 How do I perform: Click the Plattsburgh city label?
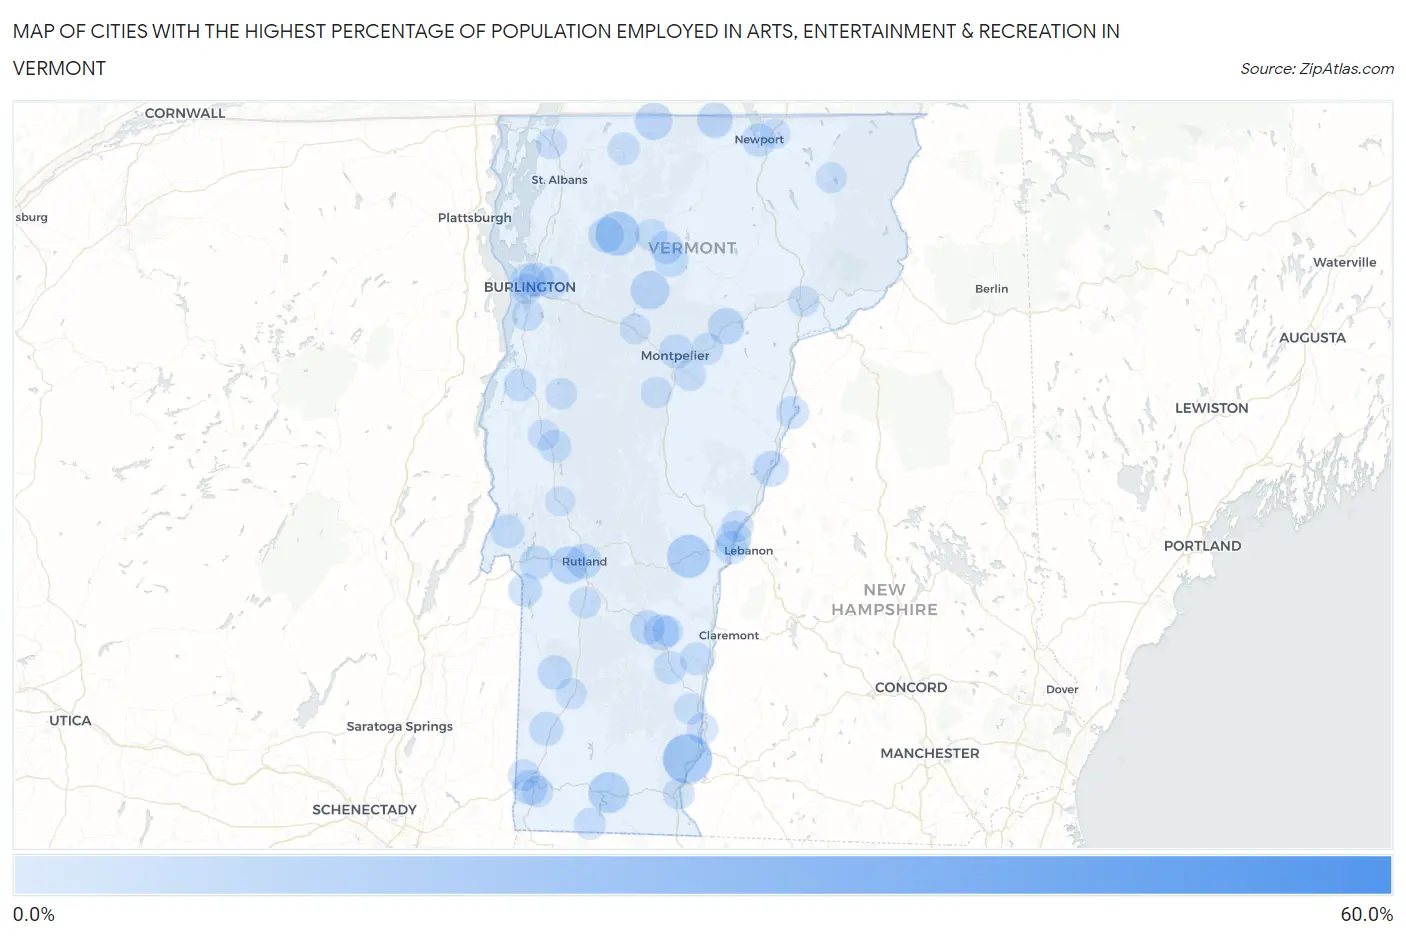(474, 218)
